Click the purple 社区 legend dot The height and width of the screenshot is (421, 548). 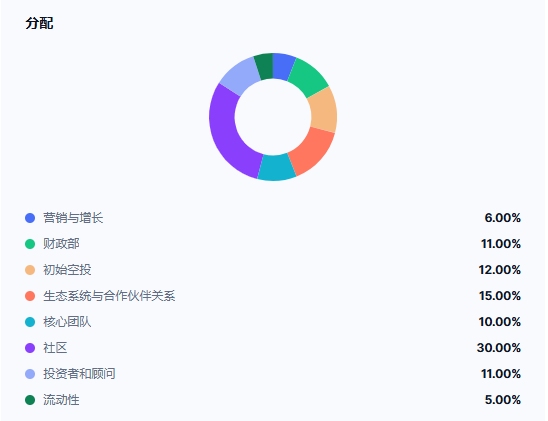pos(30,348)
